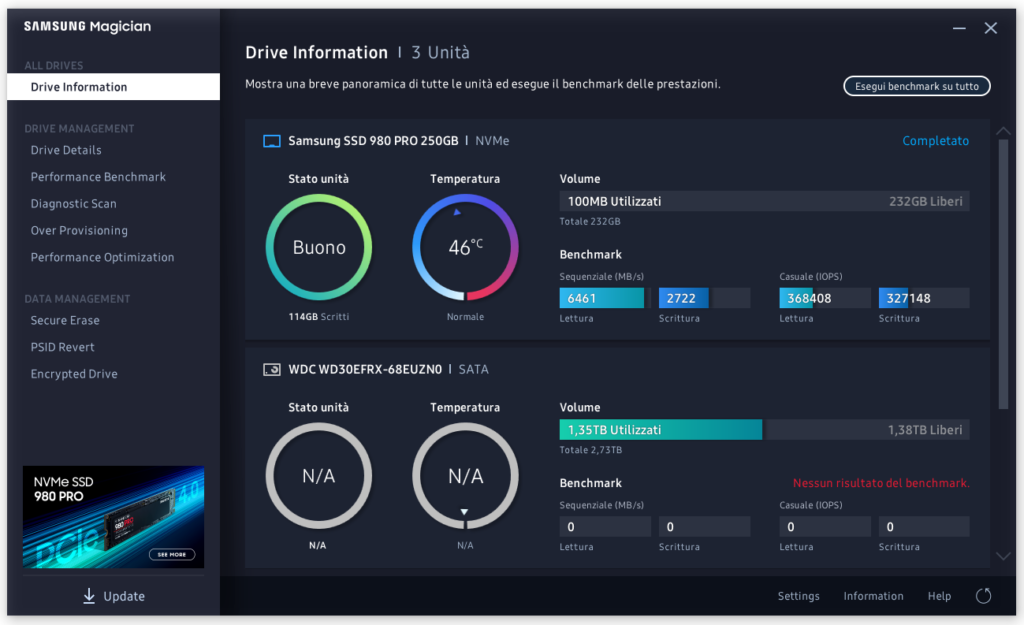Click sequential write value 2722

pos(704,298)
